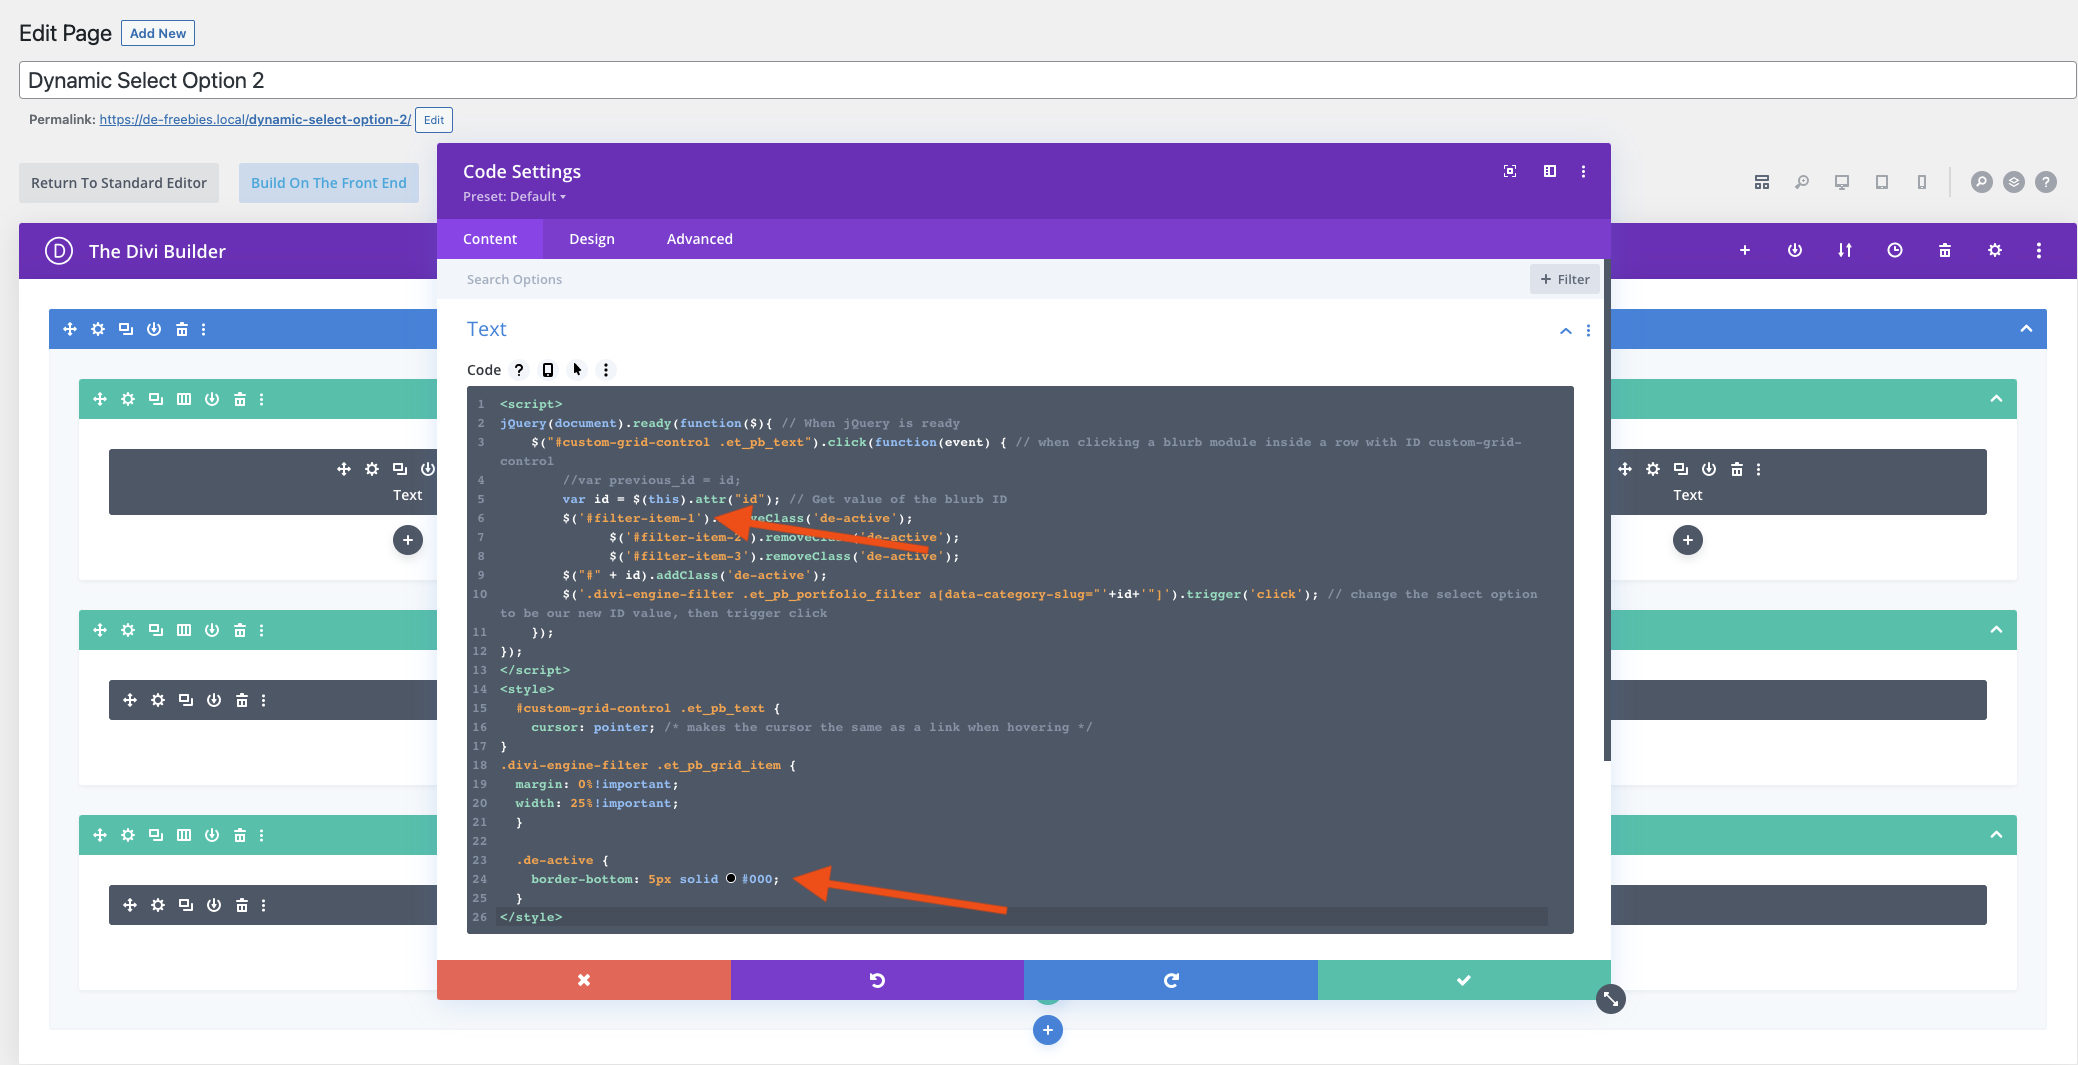Switch to the Advanced tab
The image size is (2078, 1065).
point(700,239)
